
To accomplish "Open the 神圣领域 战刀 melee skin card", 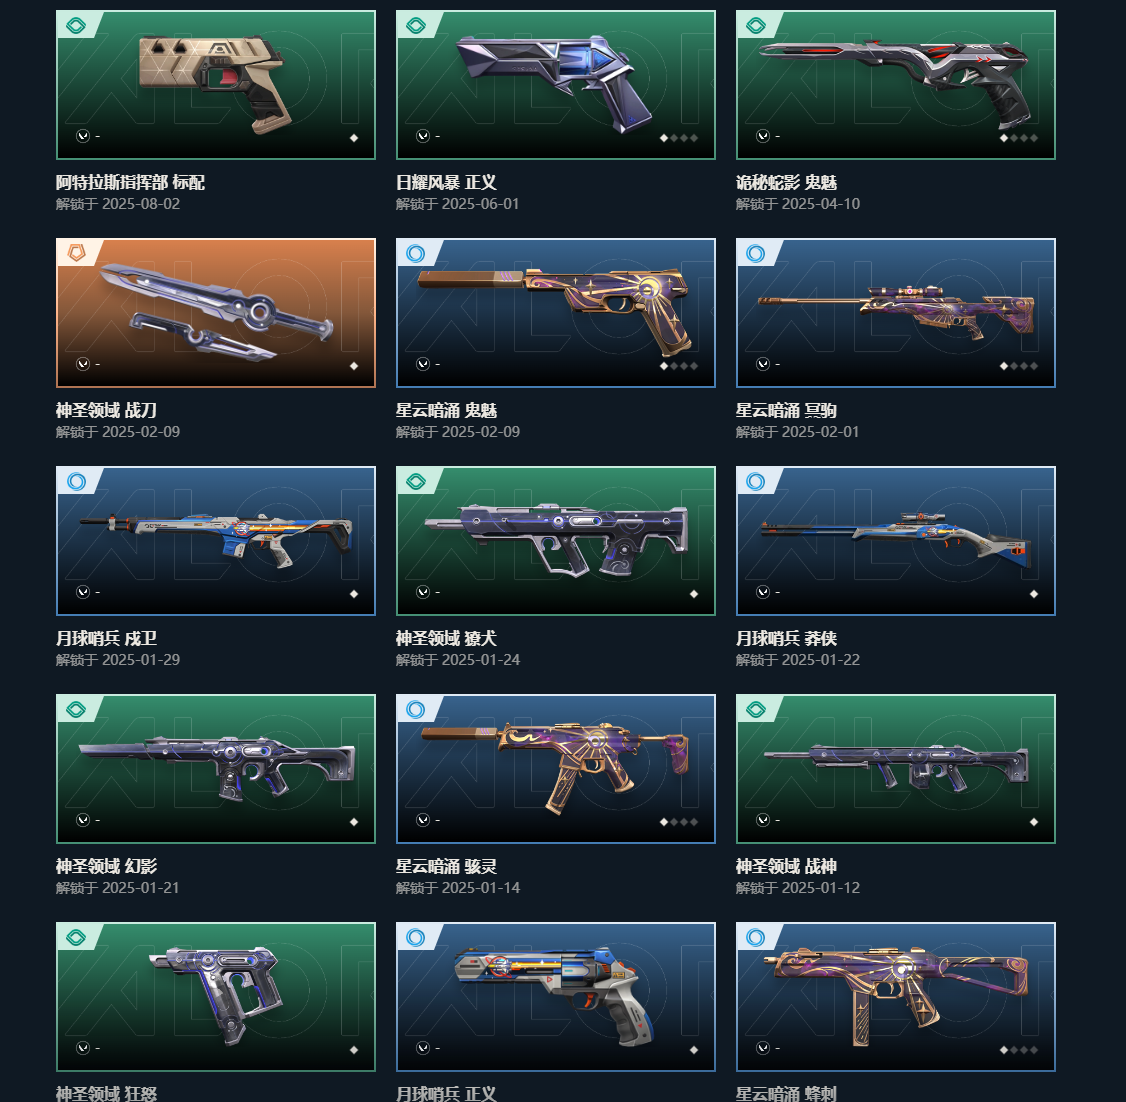I will [x=215, y=313].
